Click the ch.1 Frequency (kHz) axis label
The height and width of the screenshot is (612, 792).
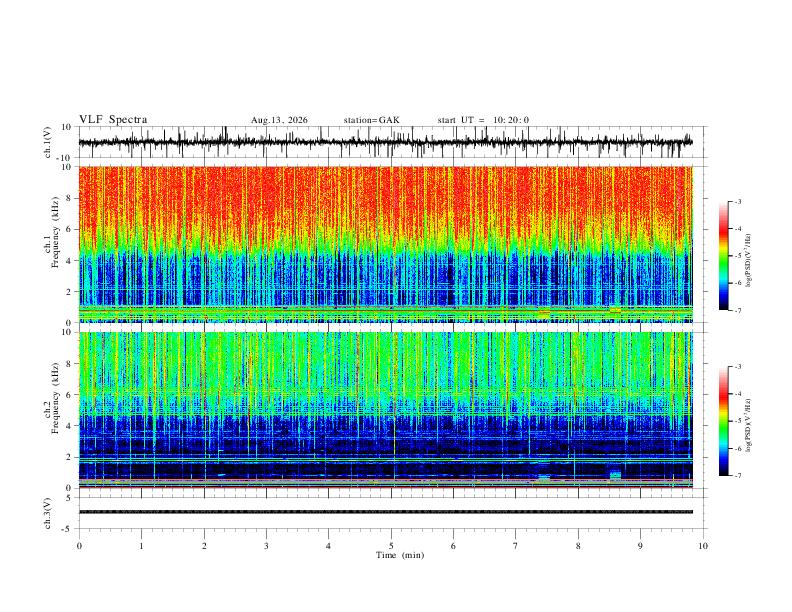pos(56,245)
